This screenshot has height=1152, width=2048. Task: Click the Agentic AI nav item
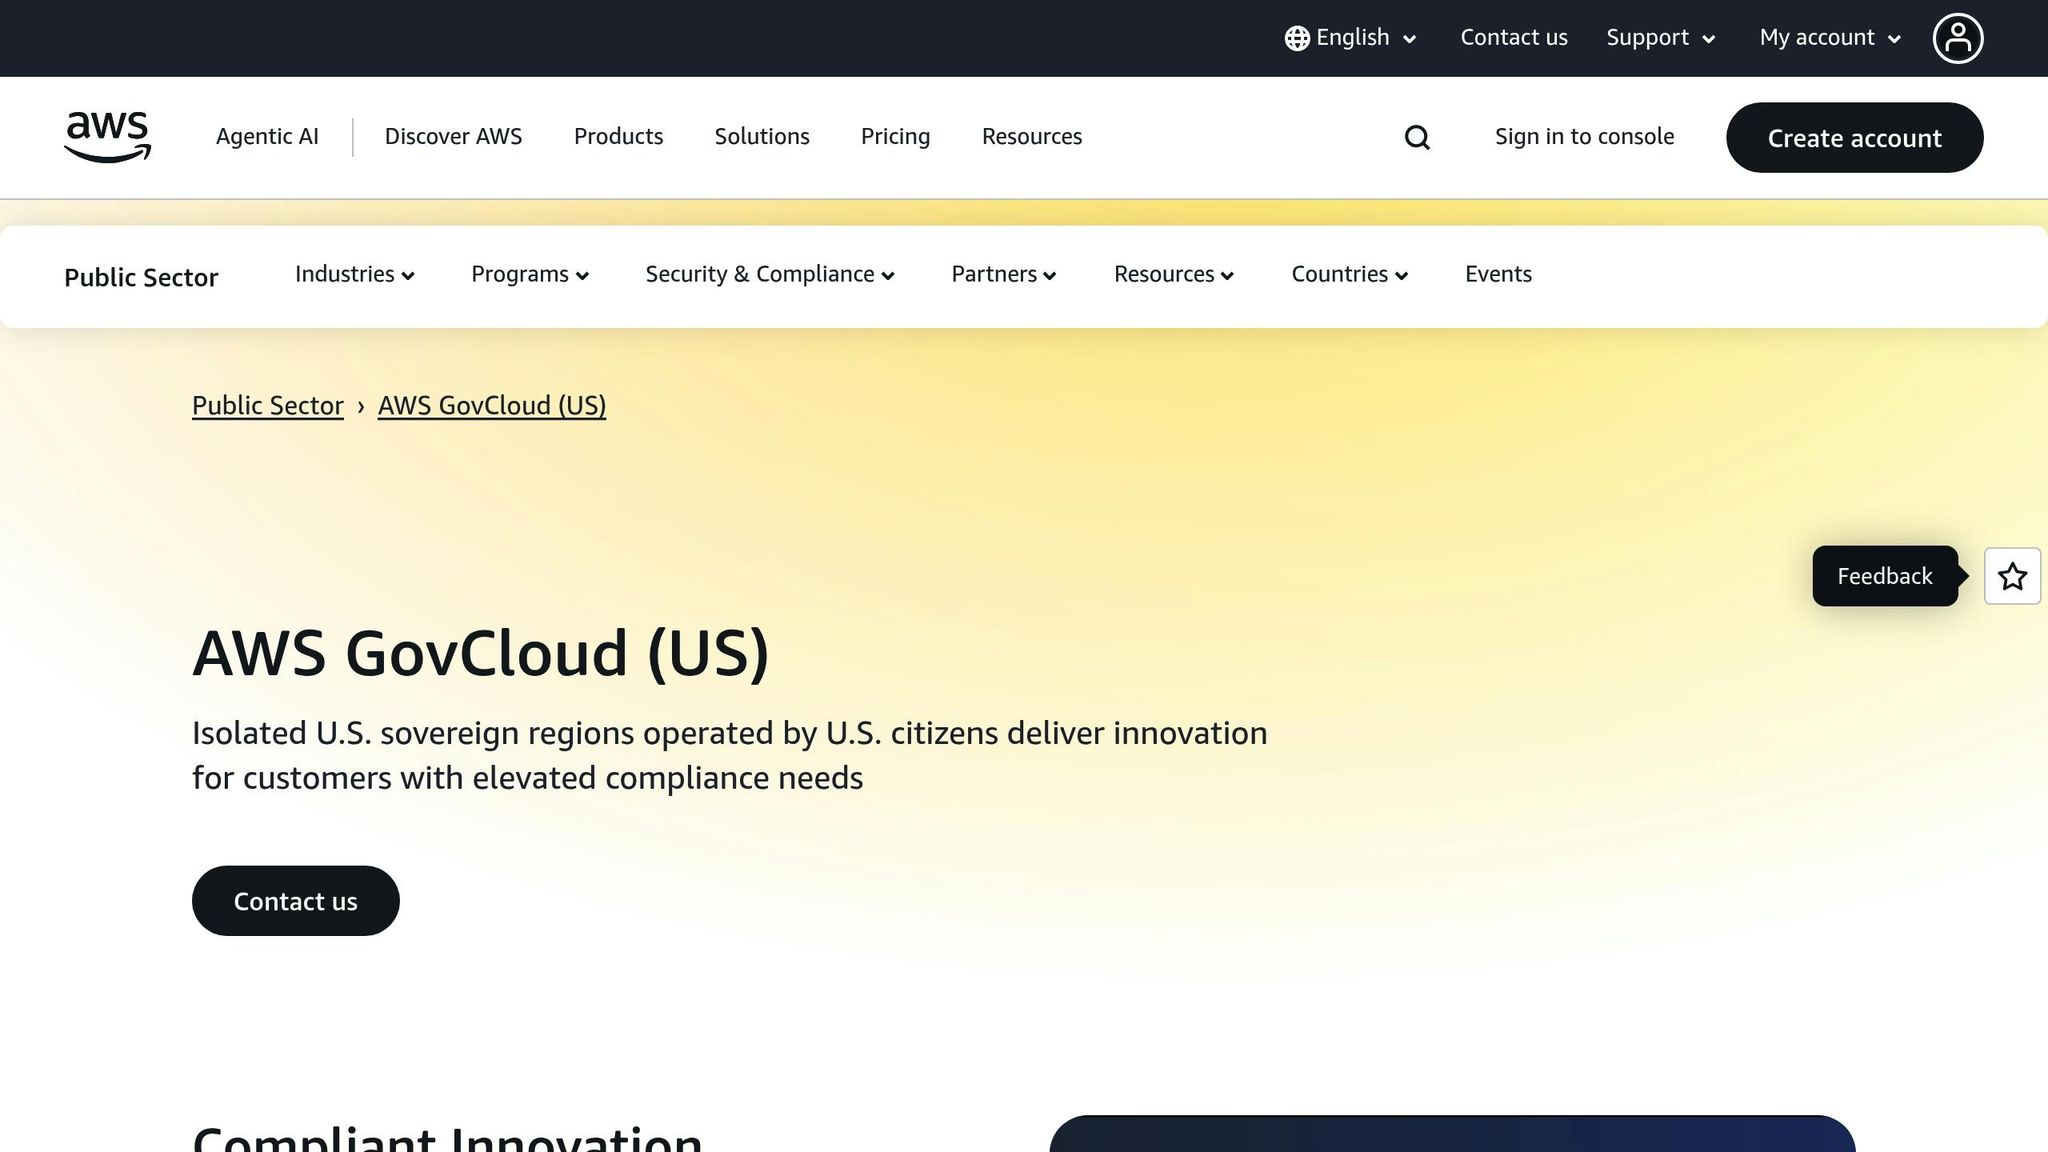[266, 137]
